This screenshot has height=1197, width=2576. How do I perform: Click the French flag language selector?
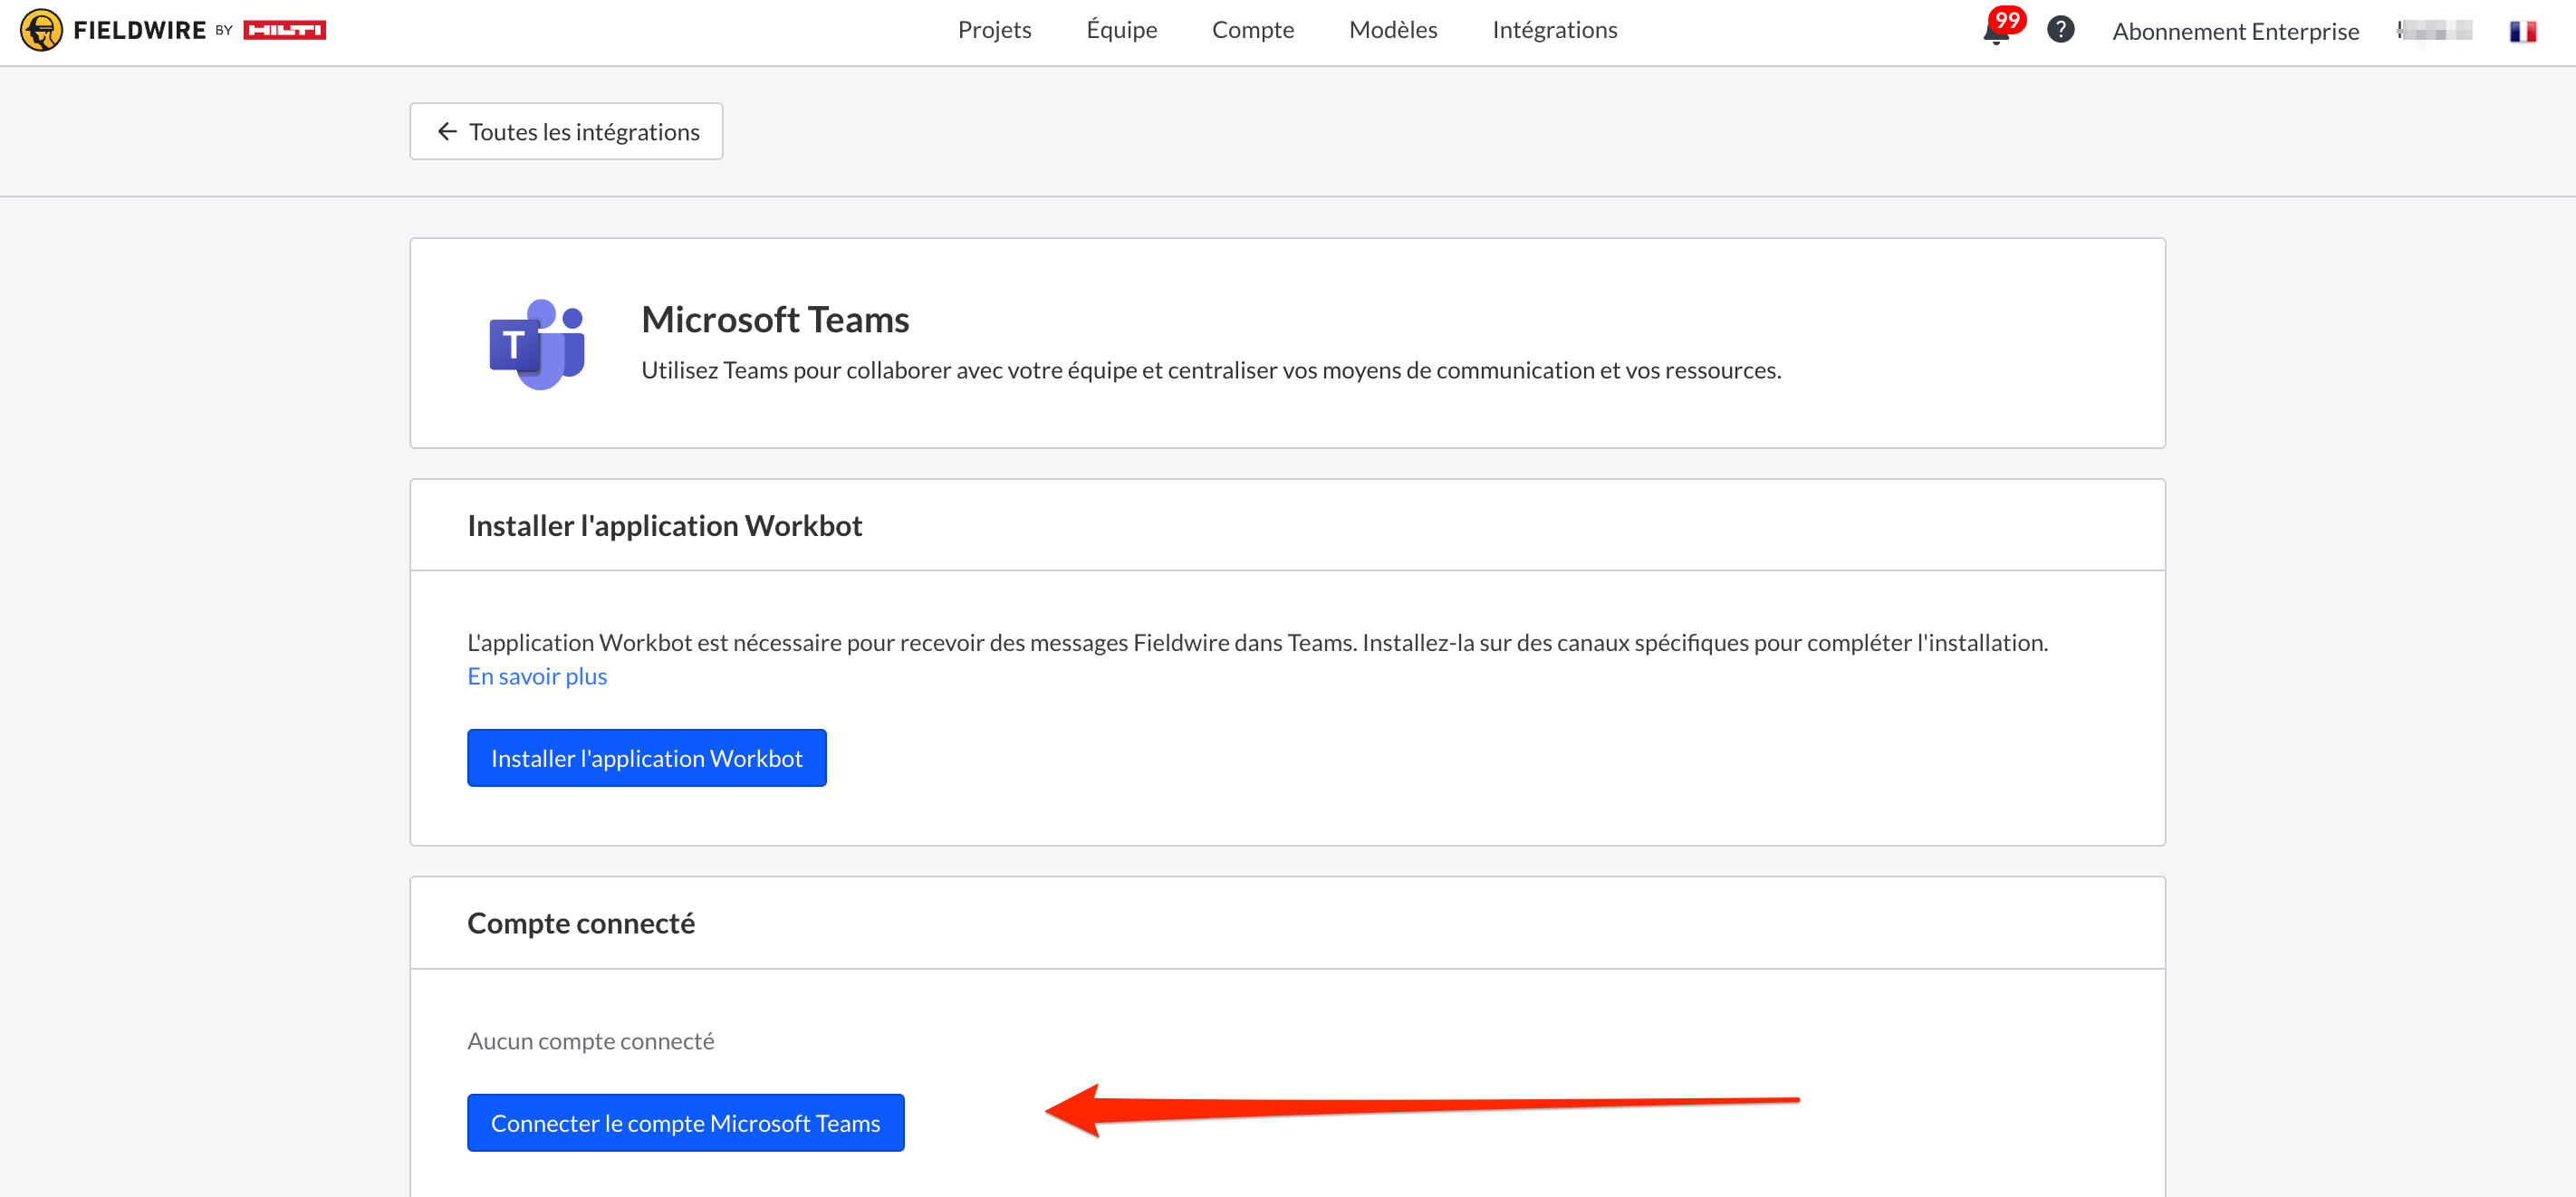2522,31
